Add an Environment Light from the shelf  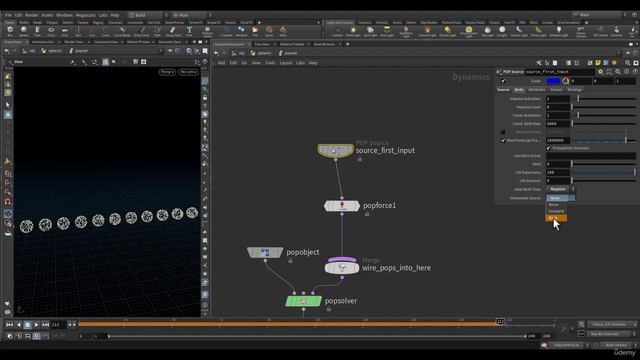pyautogui.click(x=469, y=31)
